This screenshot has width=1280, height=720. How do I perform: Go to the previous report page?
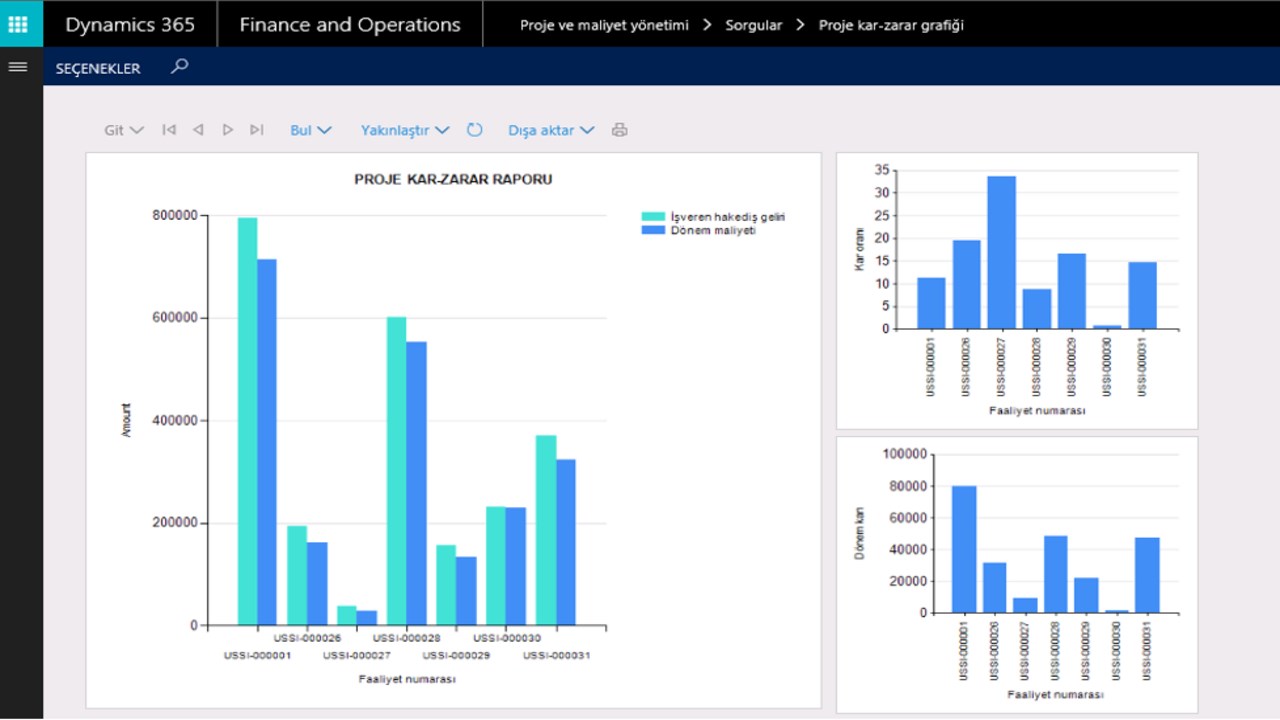[198, 130]
